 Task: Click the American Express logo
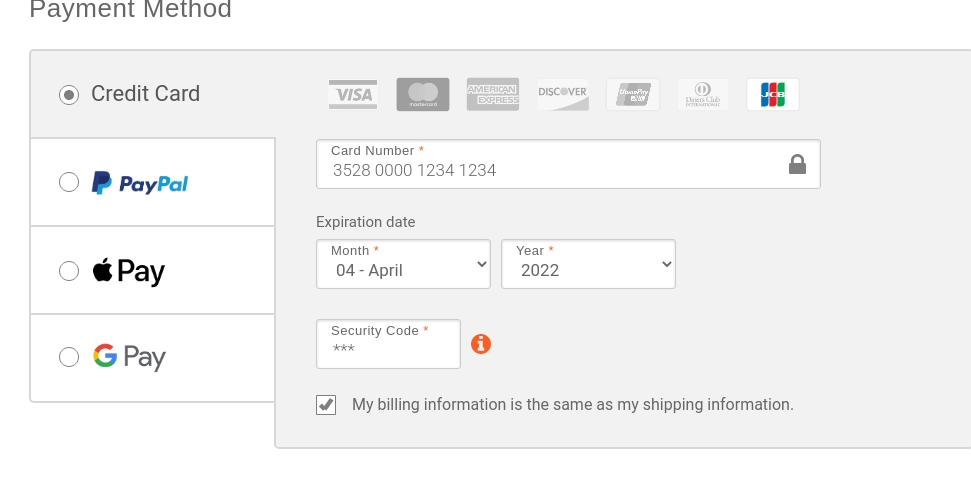(493, 95)
